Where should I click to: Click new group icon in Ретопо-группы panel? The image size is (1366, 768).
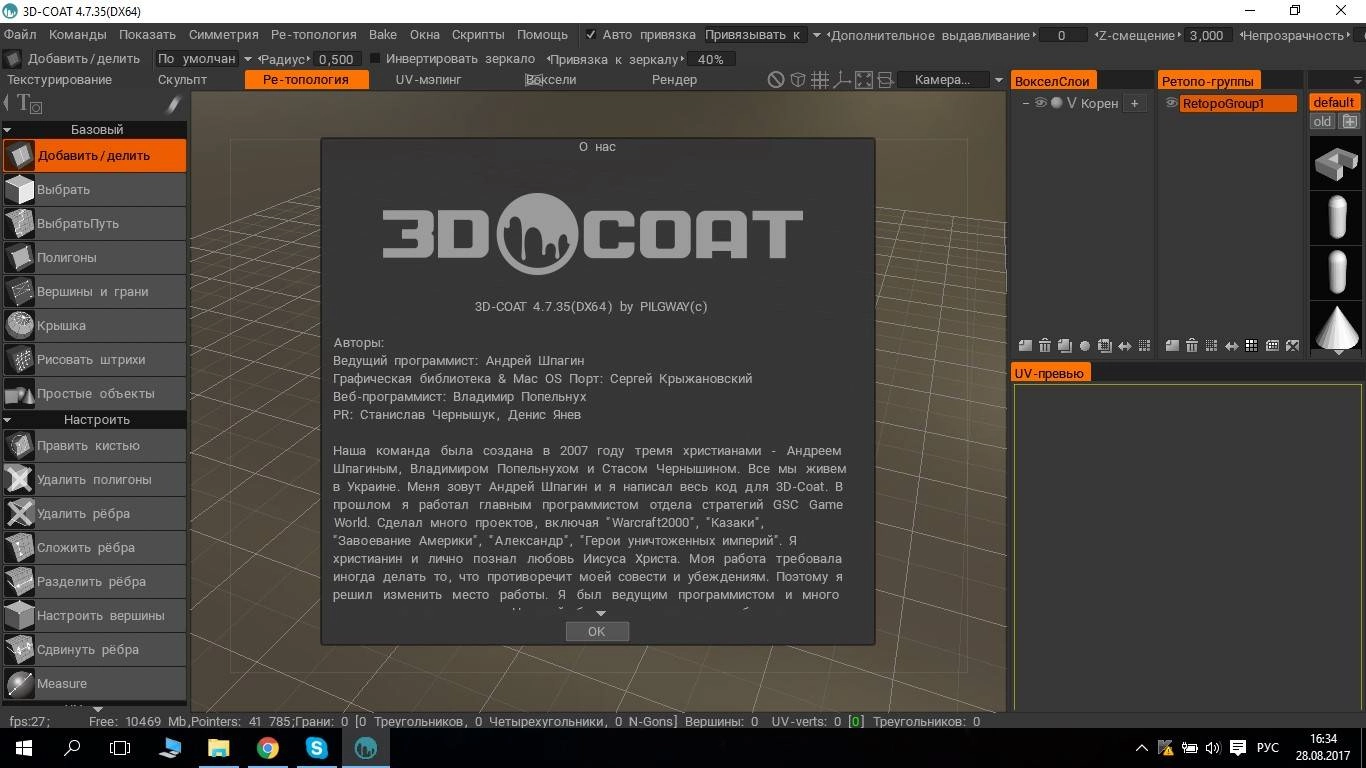[x=1172, y=346]
